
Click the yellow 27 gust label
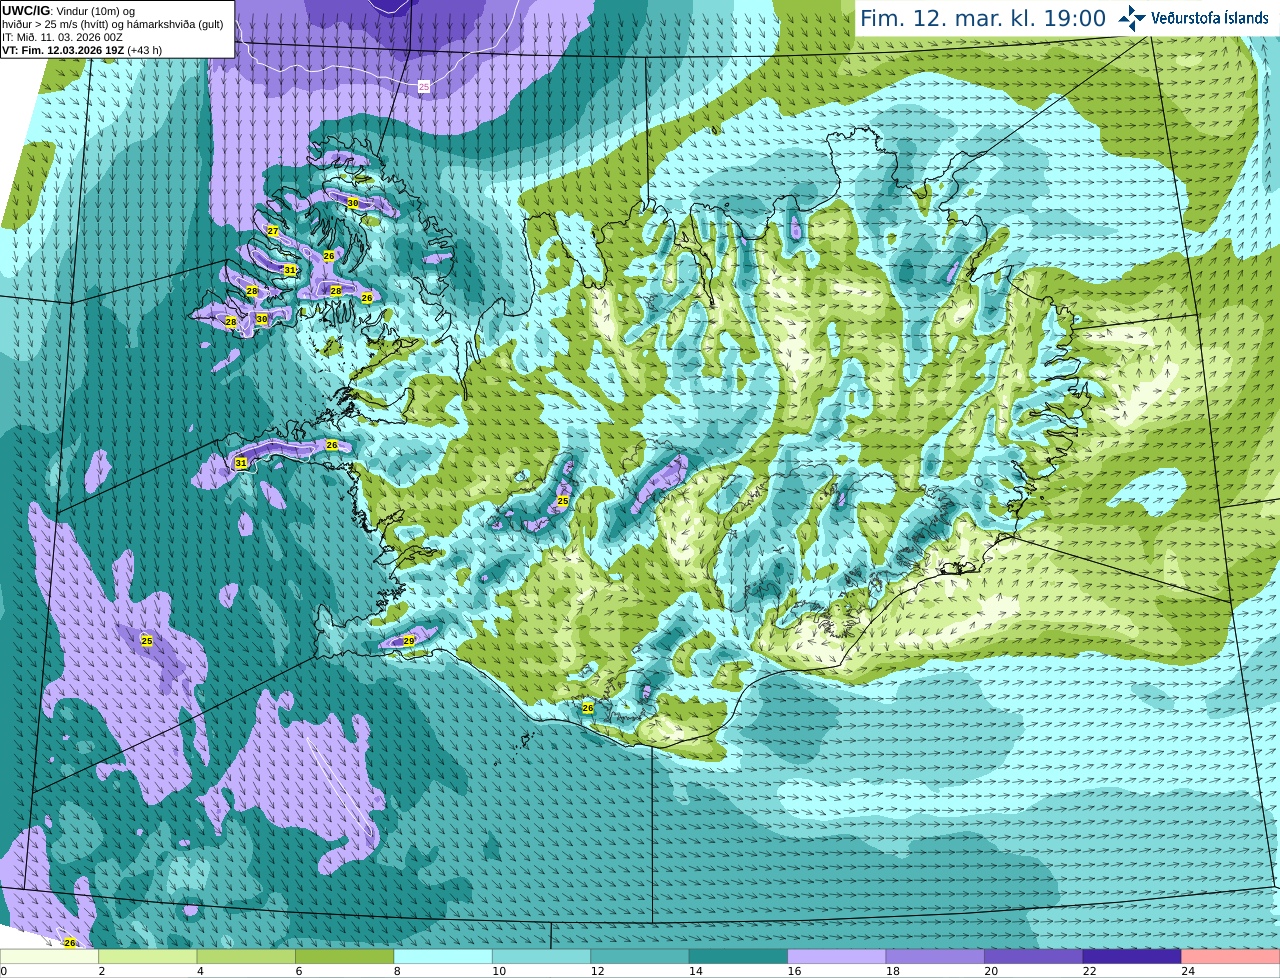coord(273,231)
